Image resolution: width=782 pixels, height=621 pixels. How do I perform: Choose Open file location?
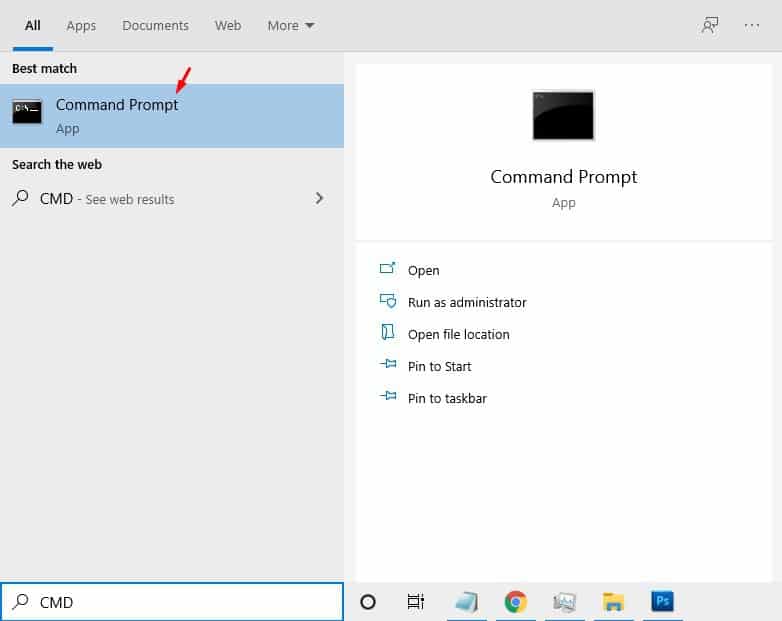(458, 334)
